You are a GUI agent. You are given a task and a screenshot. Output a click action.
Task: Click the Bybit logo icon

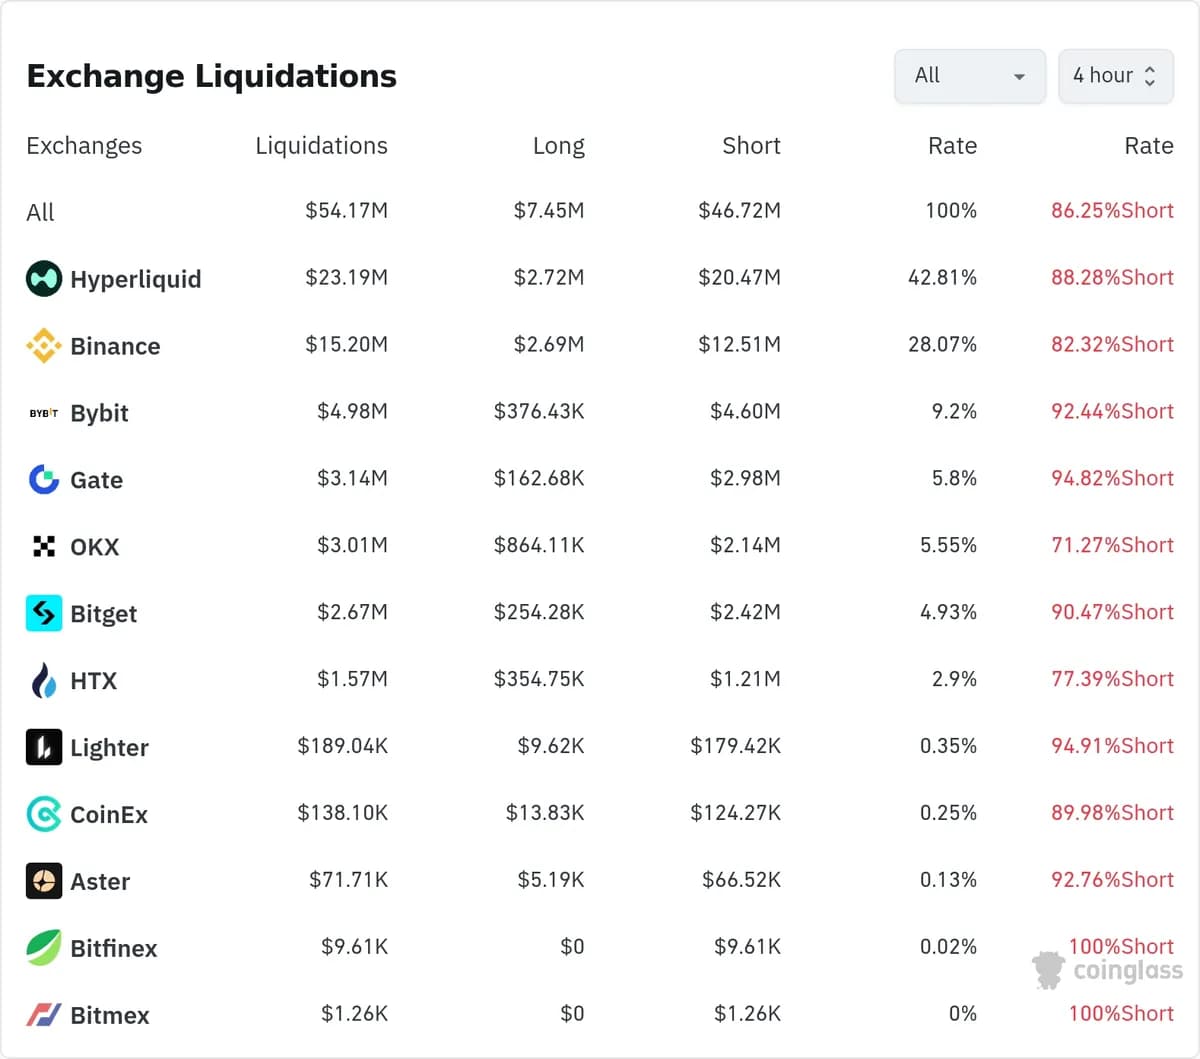point(44,412)
